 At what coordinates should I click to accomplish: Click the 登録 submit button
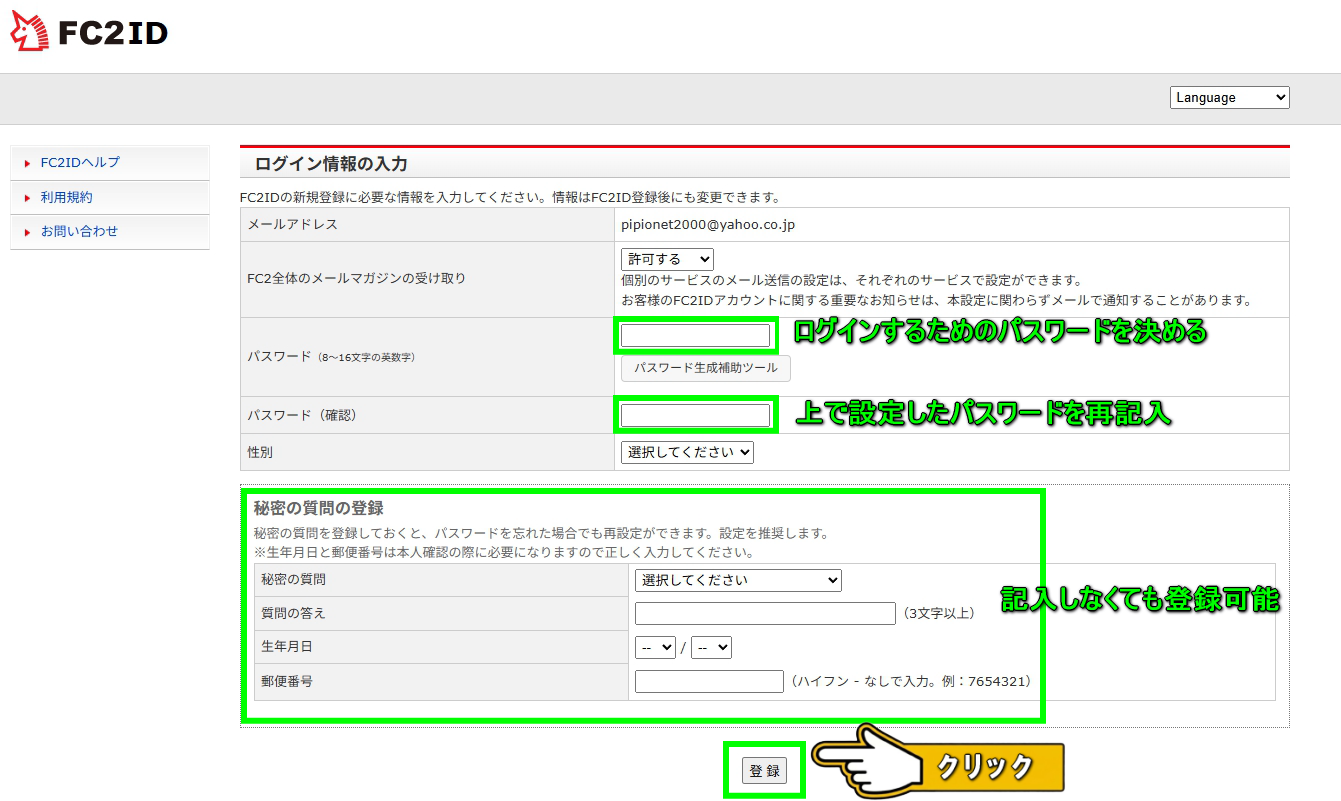coord(764,771)
